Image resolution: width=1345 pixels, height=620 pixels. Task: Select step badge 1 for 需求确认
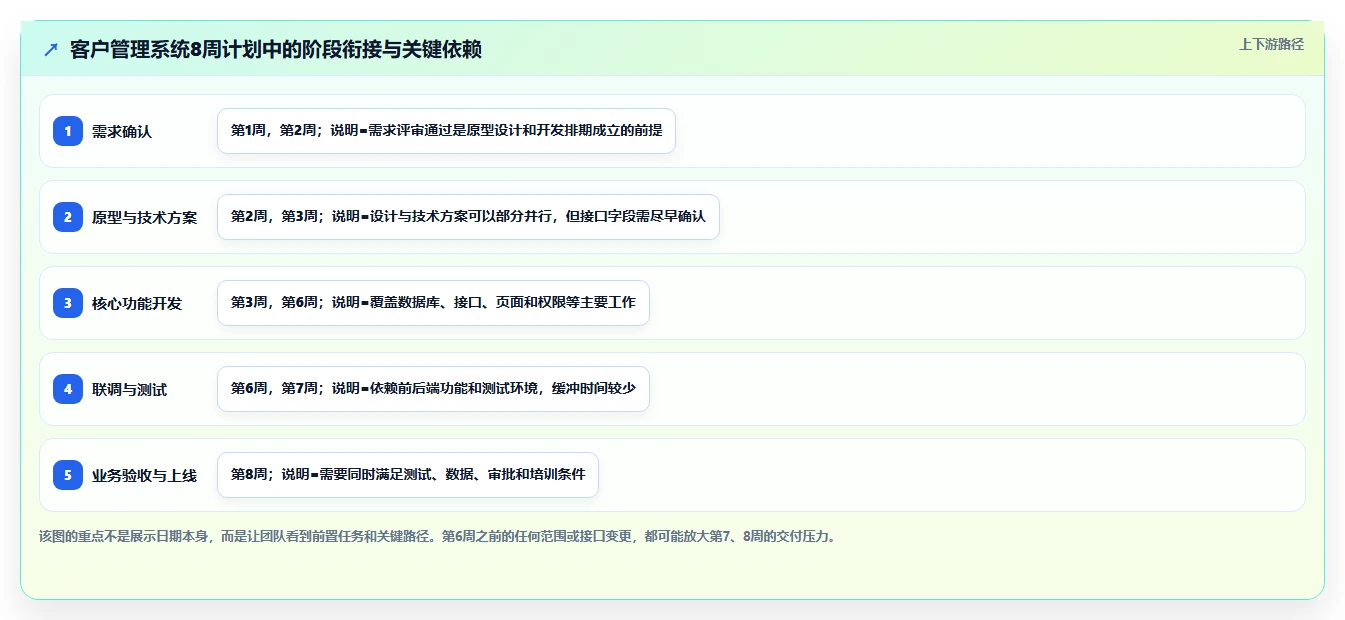click(x=68, y=131)
